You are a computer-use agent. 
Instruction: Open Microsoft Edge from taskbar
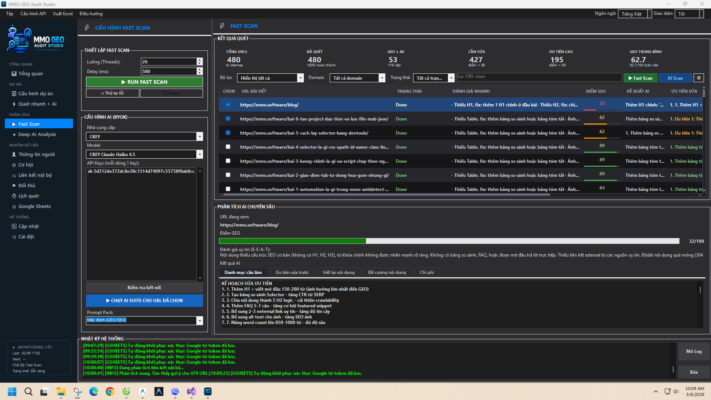93,391
